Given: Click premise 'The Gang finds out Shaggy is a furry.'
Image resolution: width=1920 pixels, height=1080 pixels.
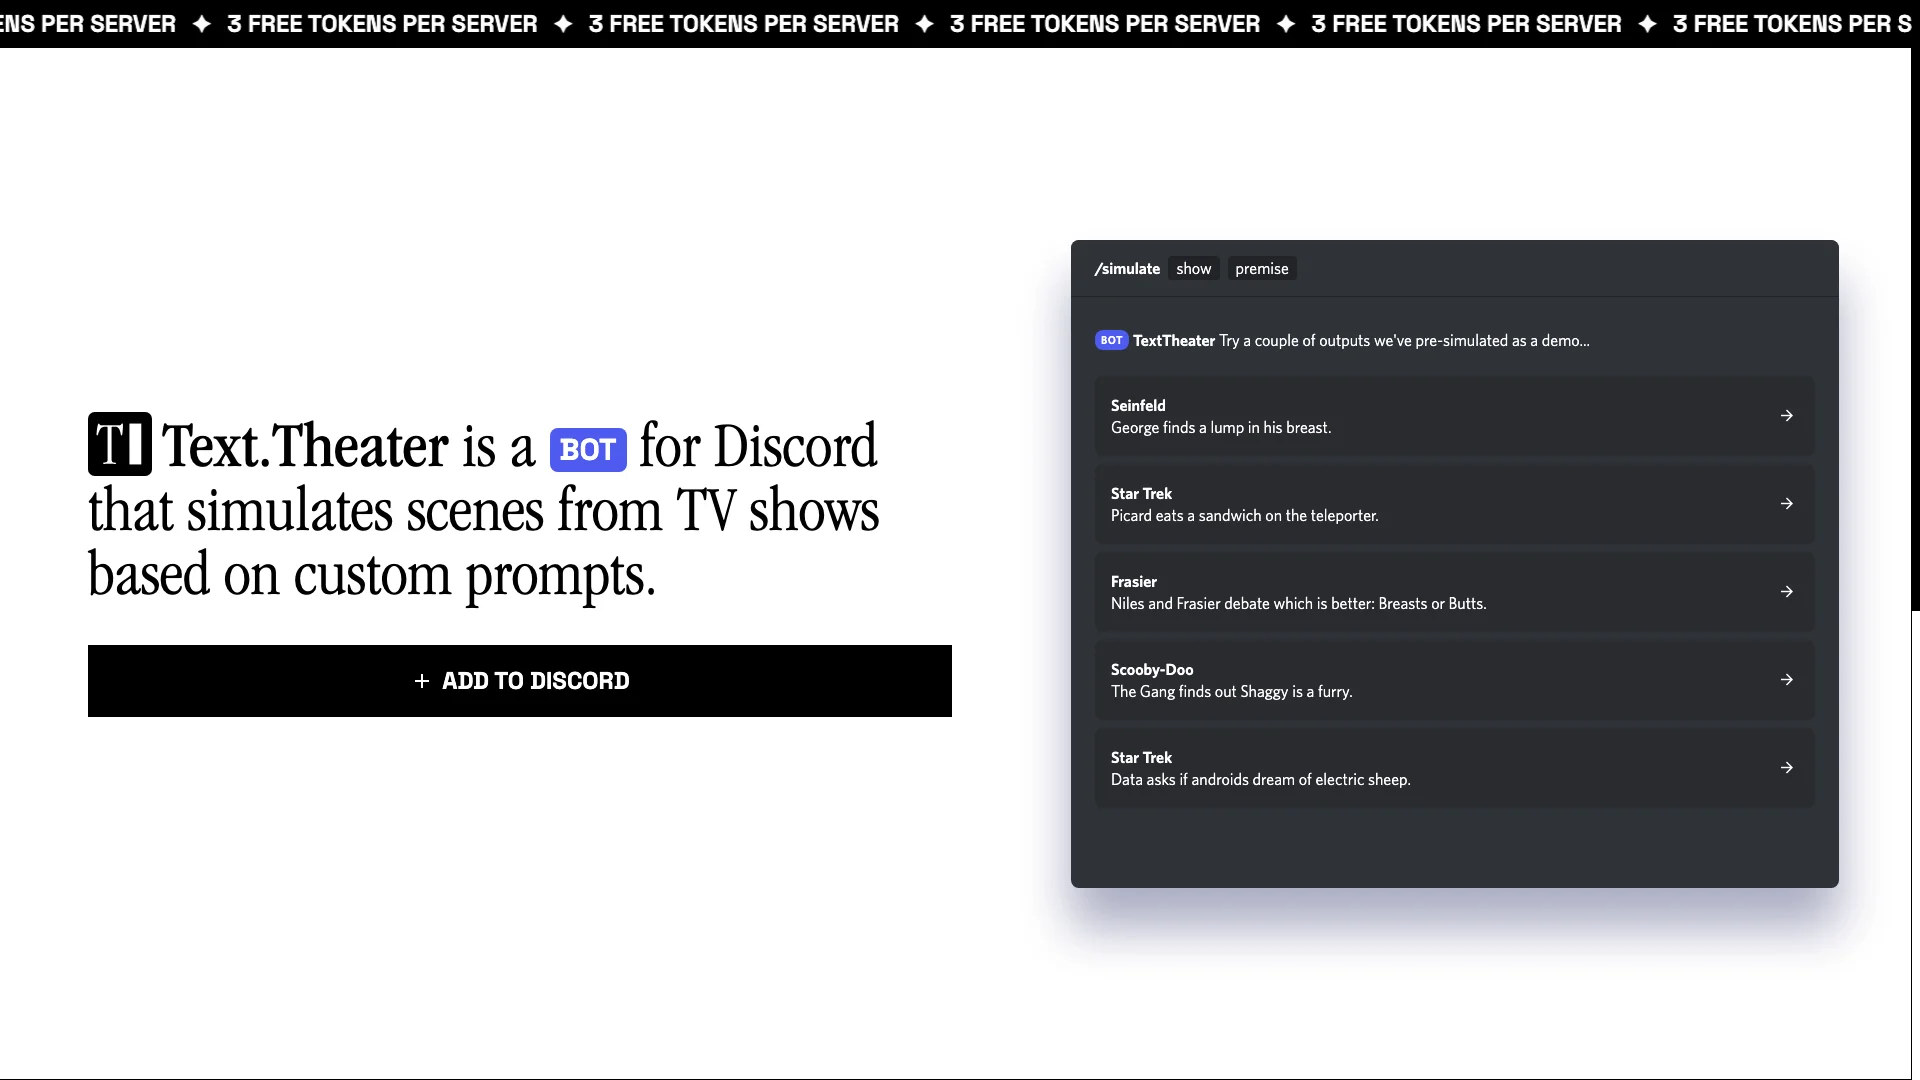Looking at the screenshot, I should [1231, 692].
